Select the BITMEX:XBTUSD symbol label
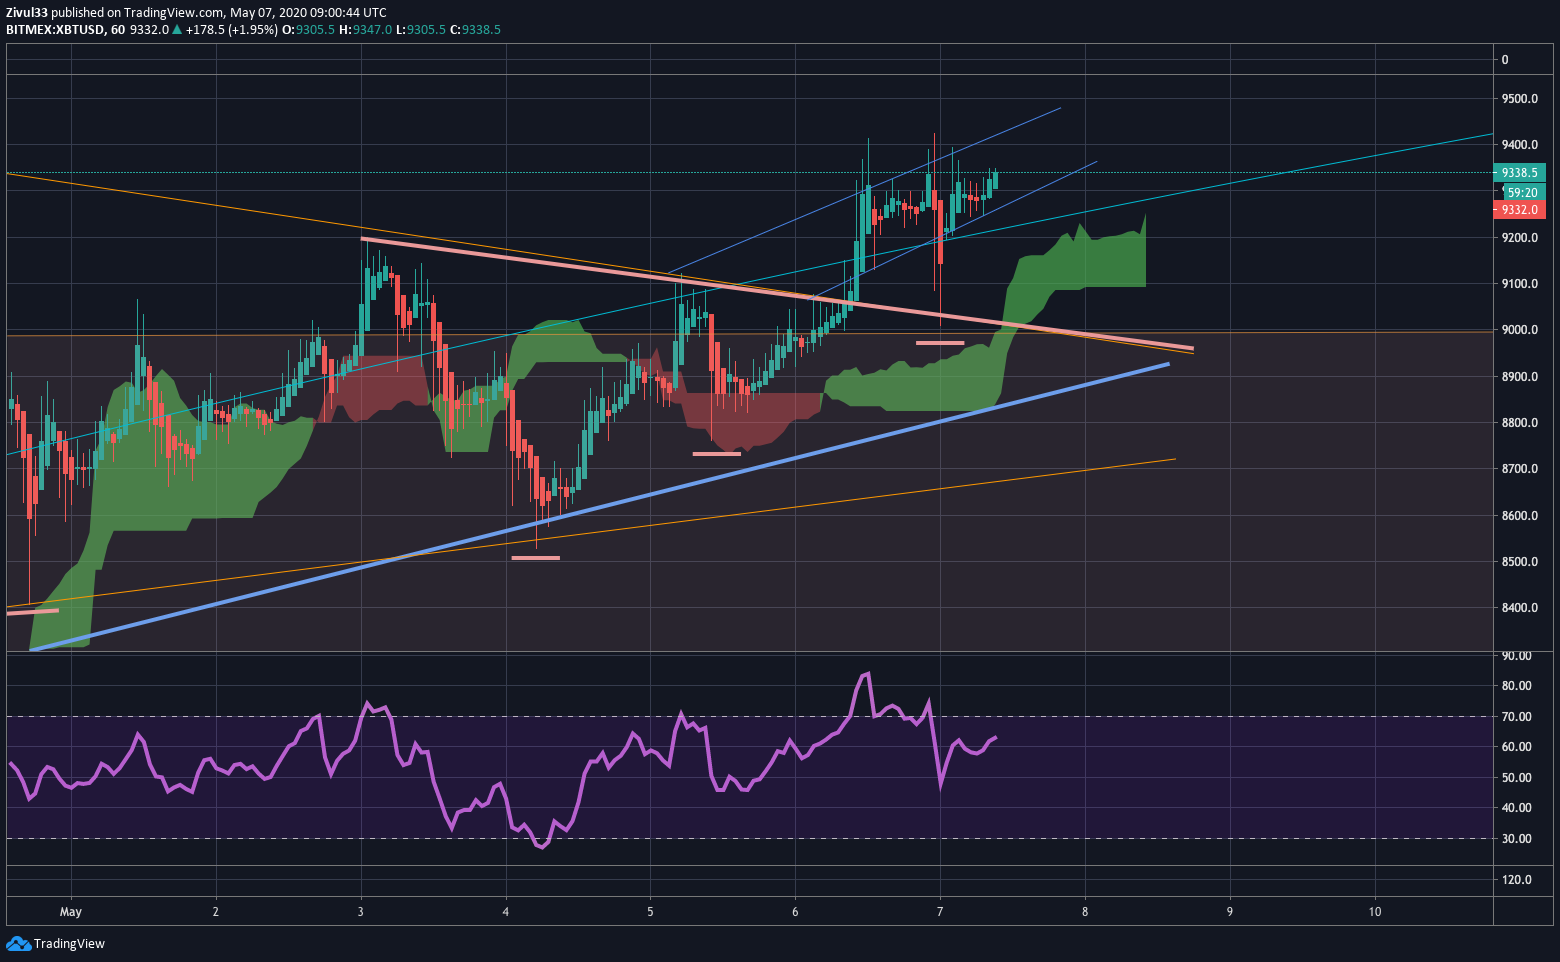 click(x=55, y=29)
